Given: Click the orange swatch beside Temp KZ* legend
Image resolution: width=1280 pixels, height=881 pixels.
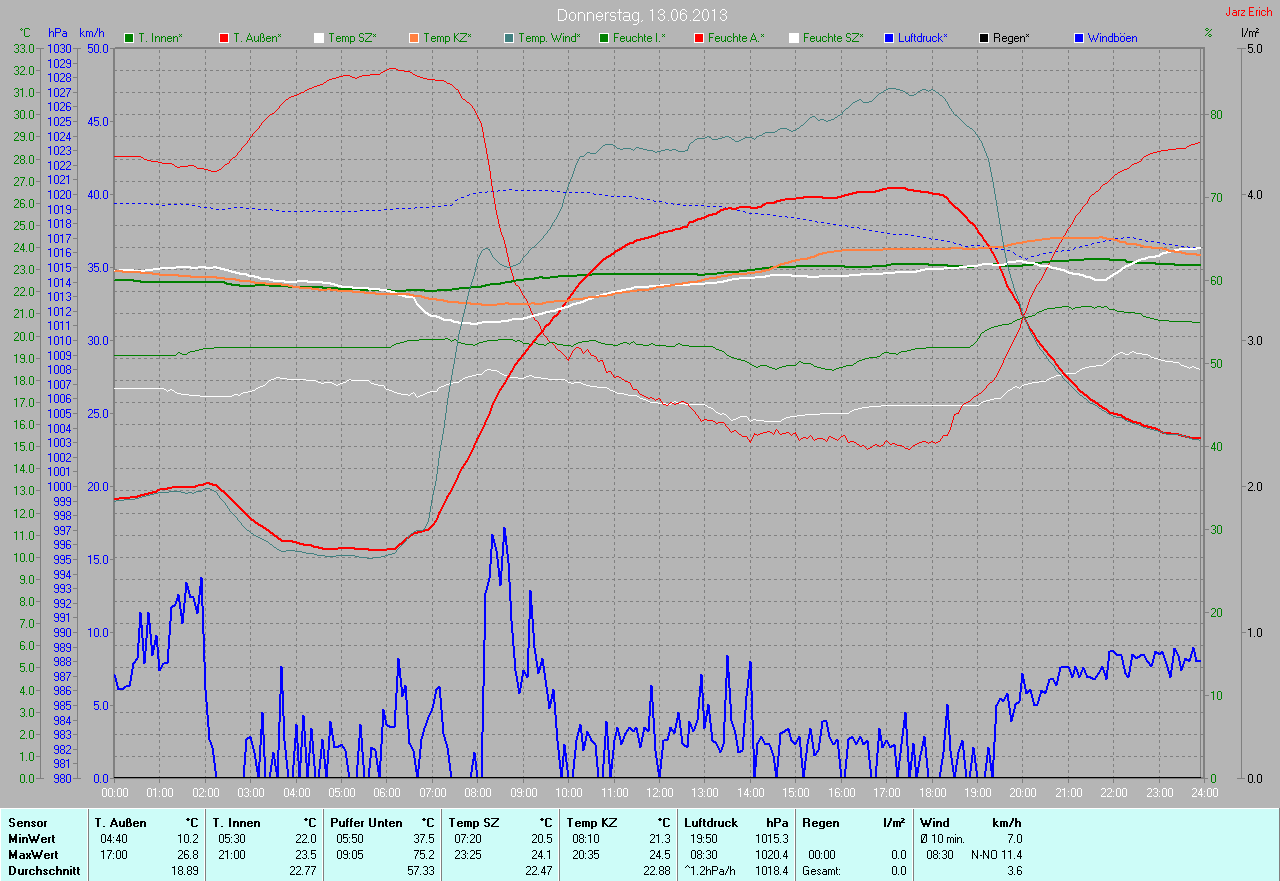Looking at the screenshot, I should (x=414, y=38).
